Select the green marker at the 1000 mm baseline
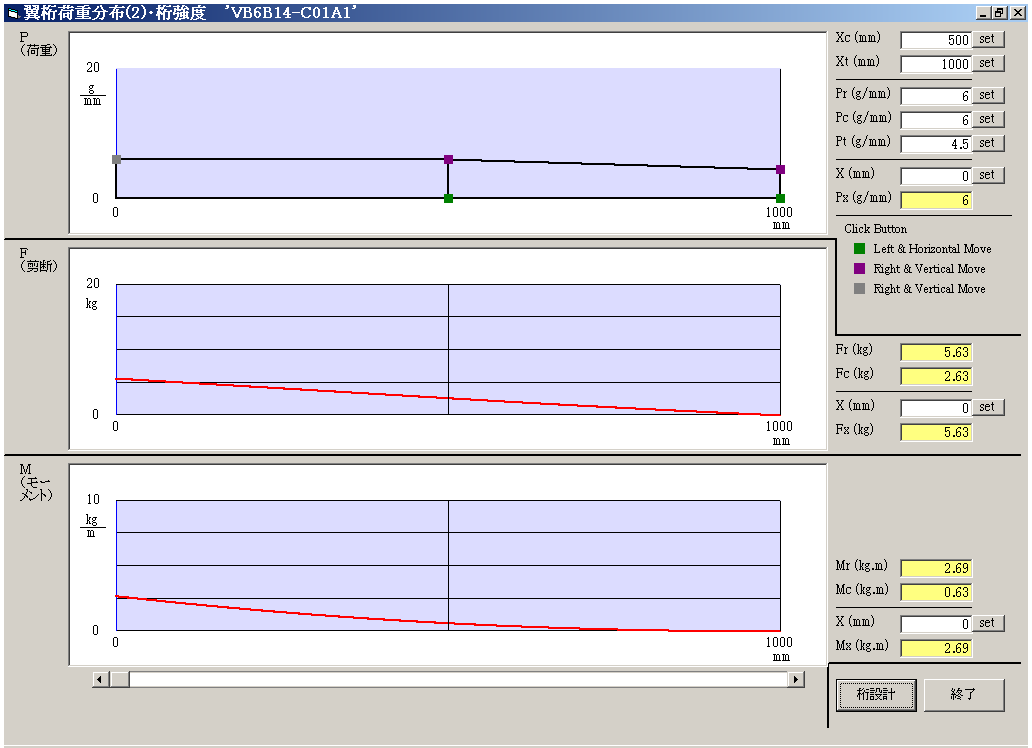The image size is (1032, 748). coord(780,199)
